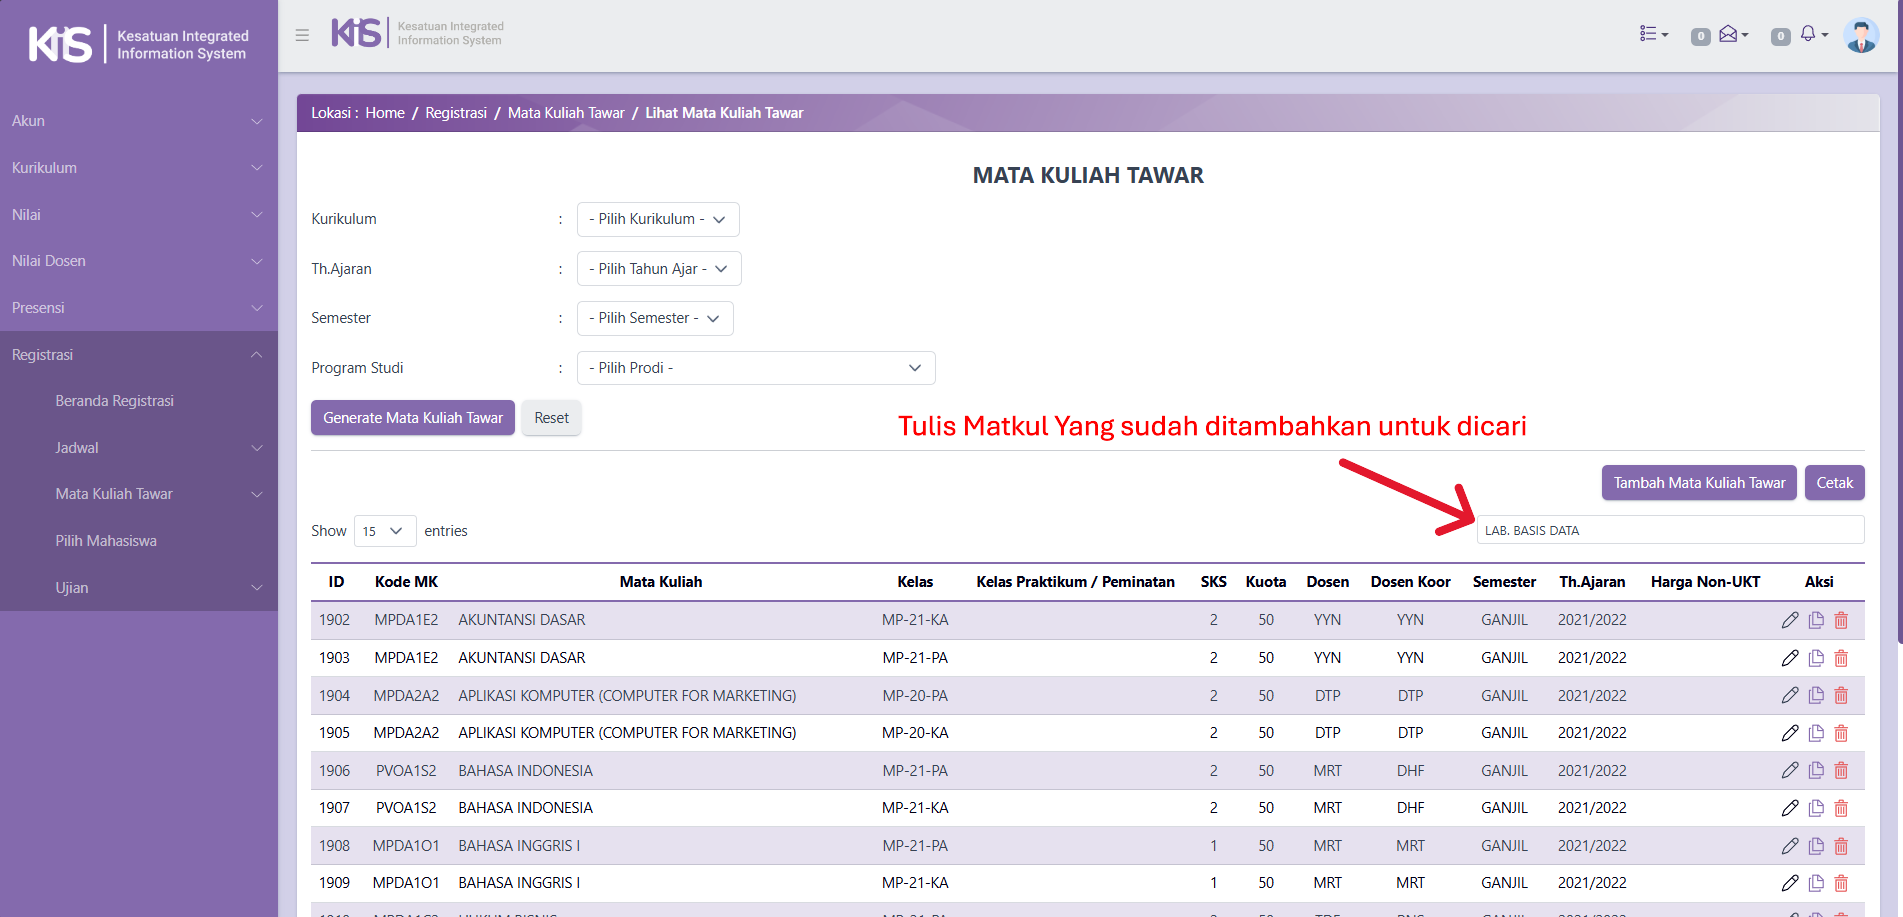Delete row 1906 Bahasa Indonesia with trash icon
The image size is (1903, 917).
point(1841,771)
